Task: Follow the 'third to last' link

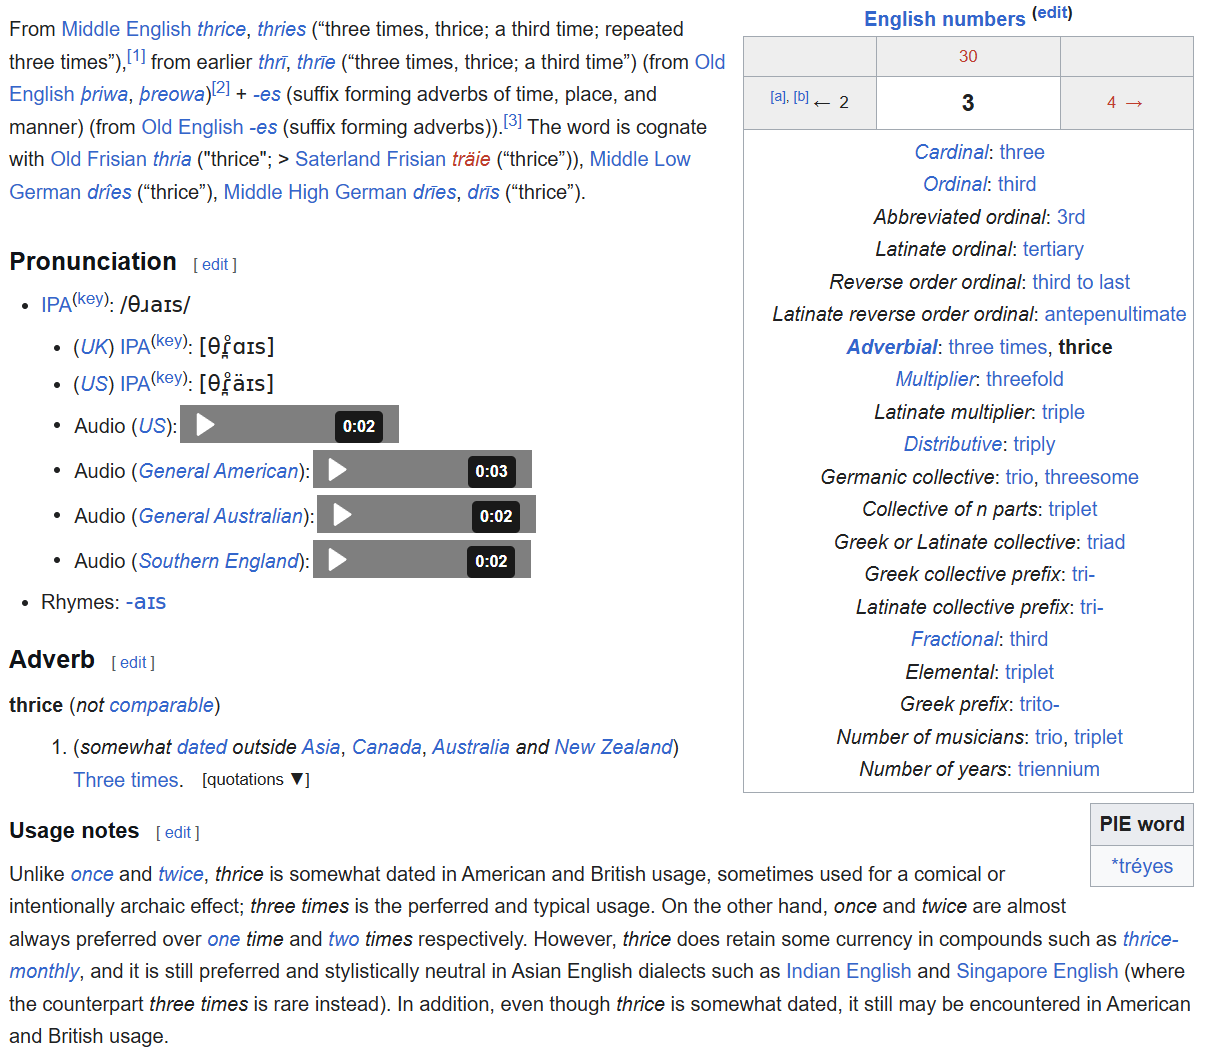Action: (x=1081, y=282)
